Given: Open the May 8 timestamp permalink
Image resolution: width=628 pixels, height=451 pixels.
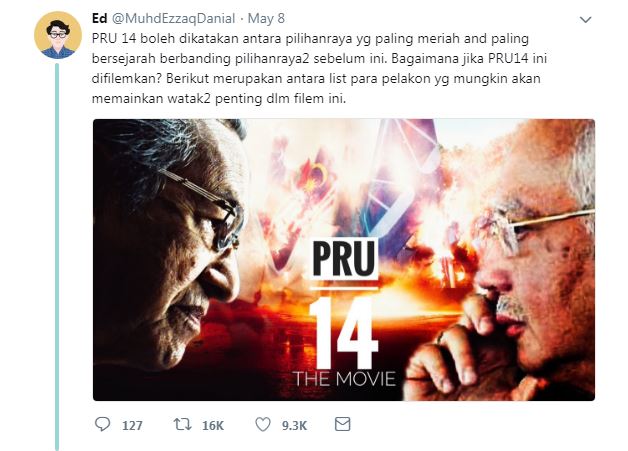Looking at the screenshot, I should [x=266, y=18].
